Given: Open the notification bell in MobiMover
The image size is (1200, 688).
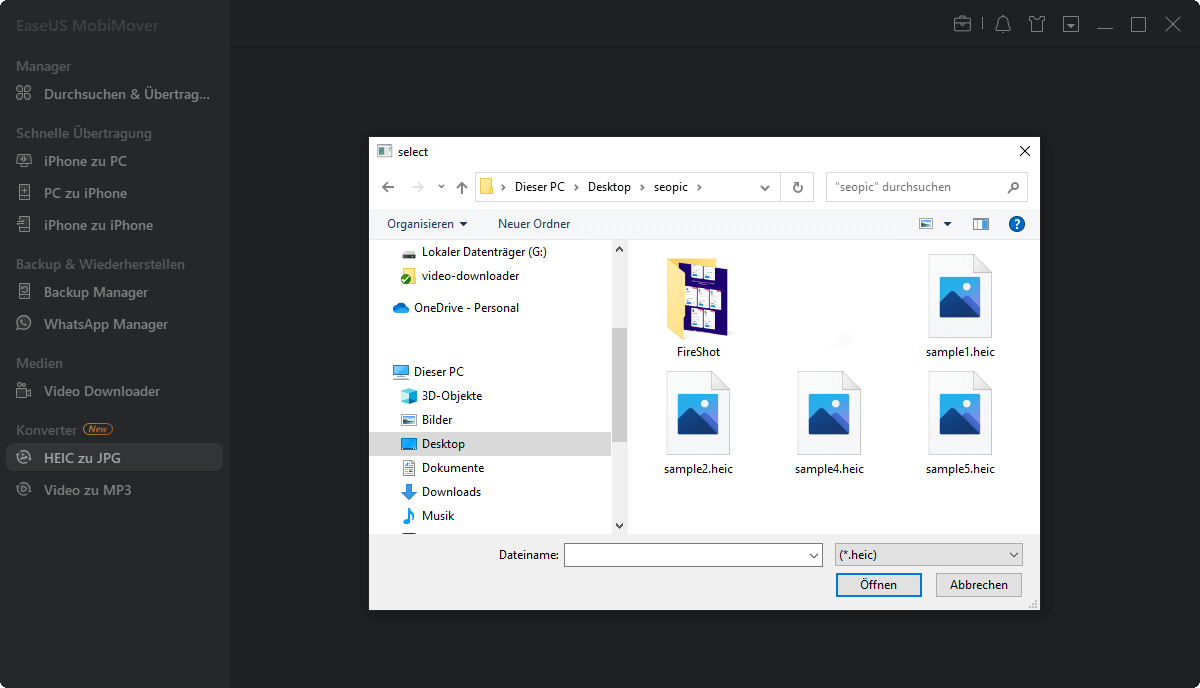Looking at the screenshot, I should tap(1003, 24).
